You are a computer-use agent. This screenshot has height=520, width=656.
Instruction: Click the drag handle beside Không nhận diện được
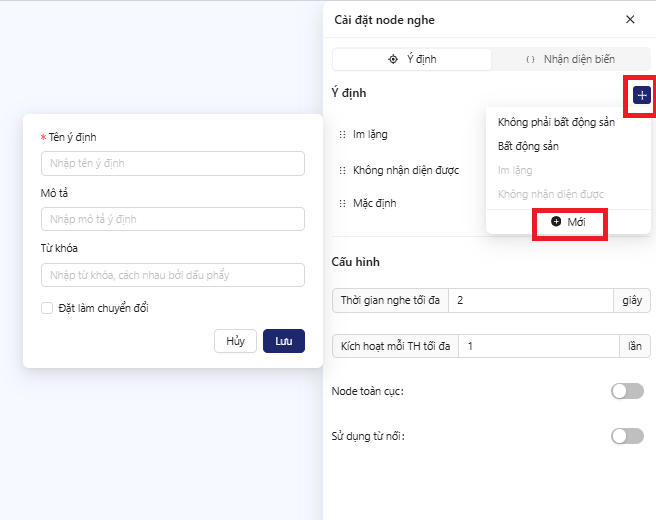click(342, 170)
